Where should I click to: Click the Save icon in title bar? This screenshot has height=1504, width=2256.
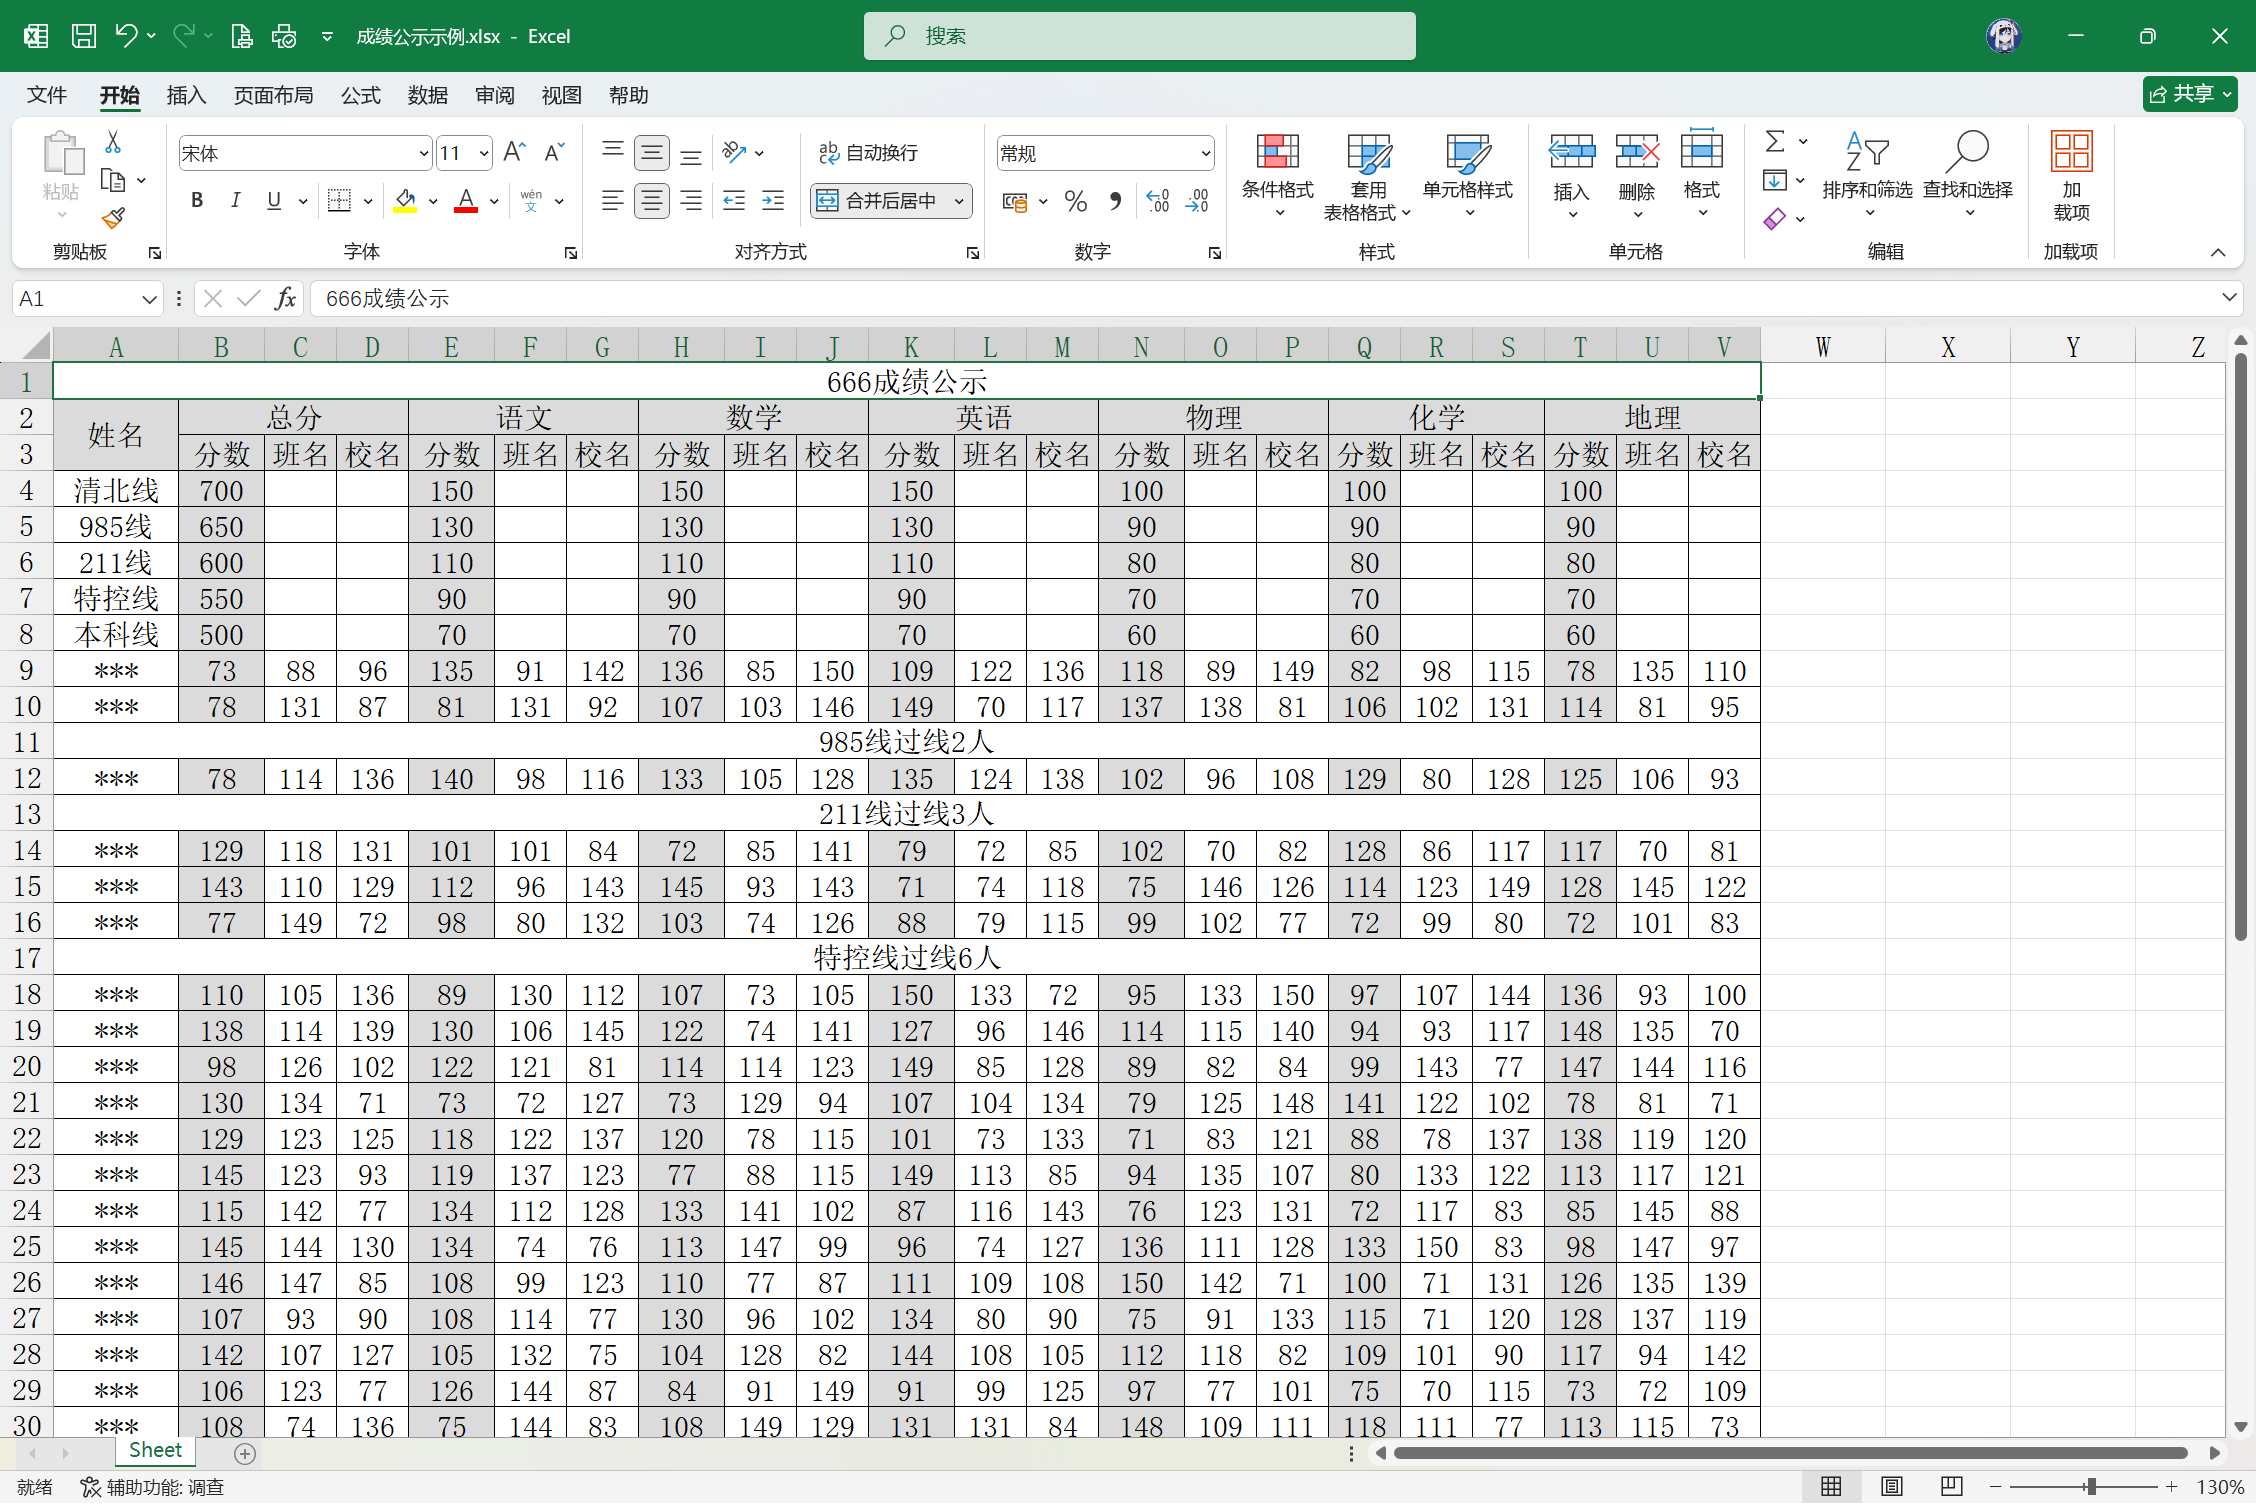click(84, 36)
